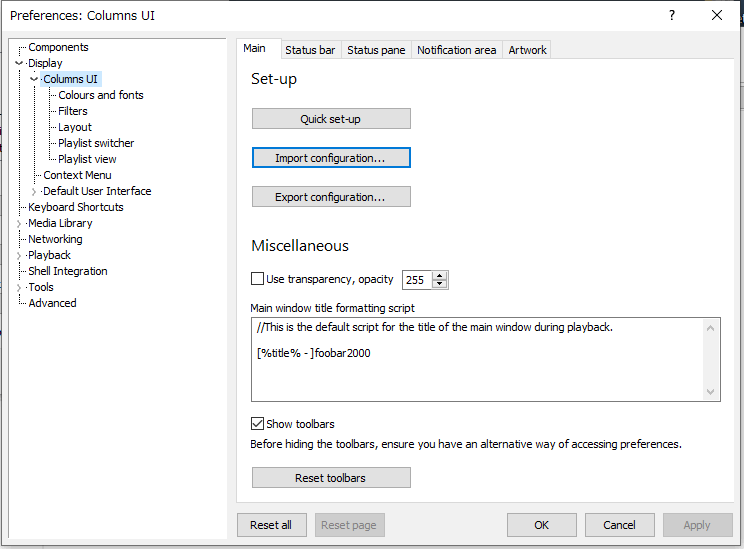Screen dimensions: 744x549
Task: Select Tools in the tree
Action: (x=41, y=287)
